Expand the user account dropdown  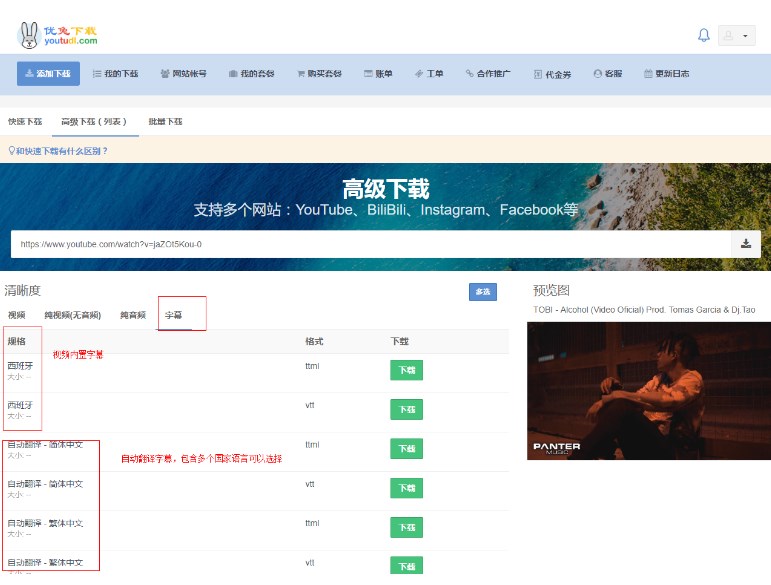pos(737,35)
